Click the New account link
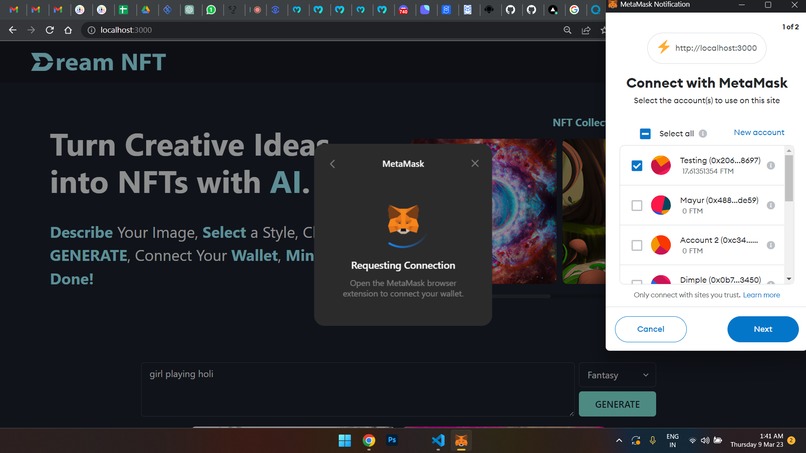 click(x=759, y=133)
